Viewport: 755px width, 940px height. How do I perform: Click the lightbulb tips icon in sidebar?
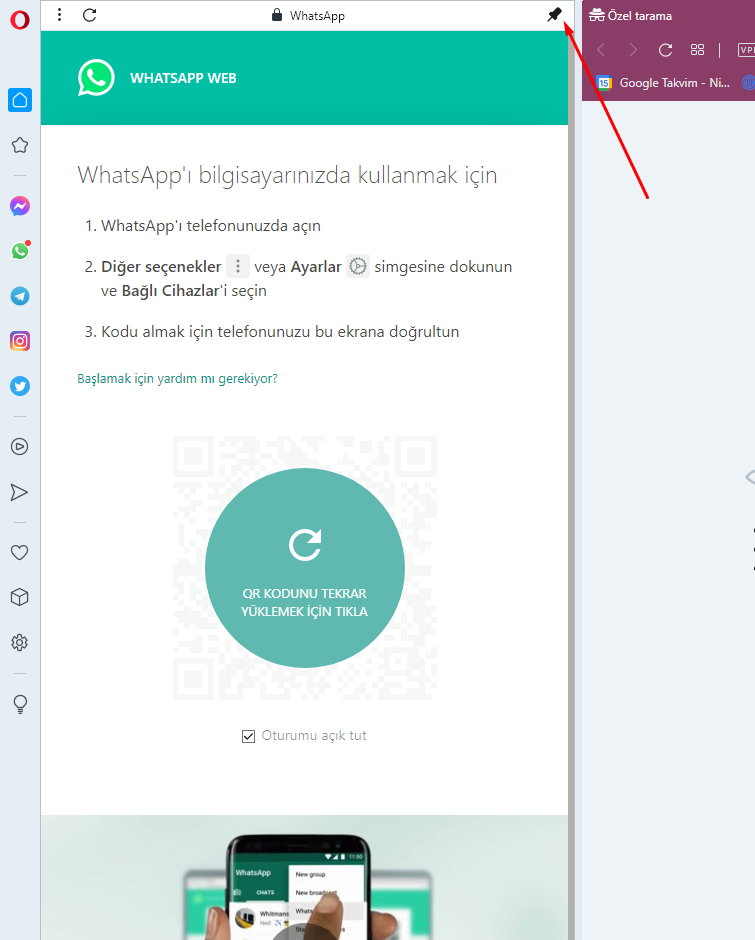[x=20, y=704]
